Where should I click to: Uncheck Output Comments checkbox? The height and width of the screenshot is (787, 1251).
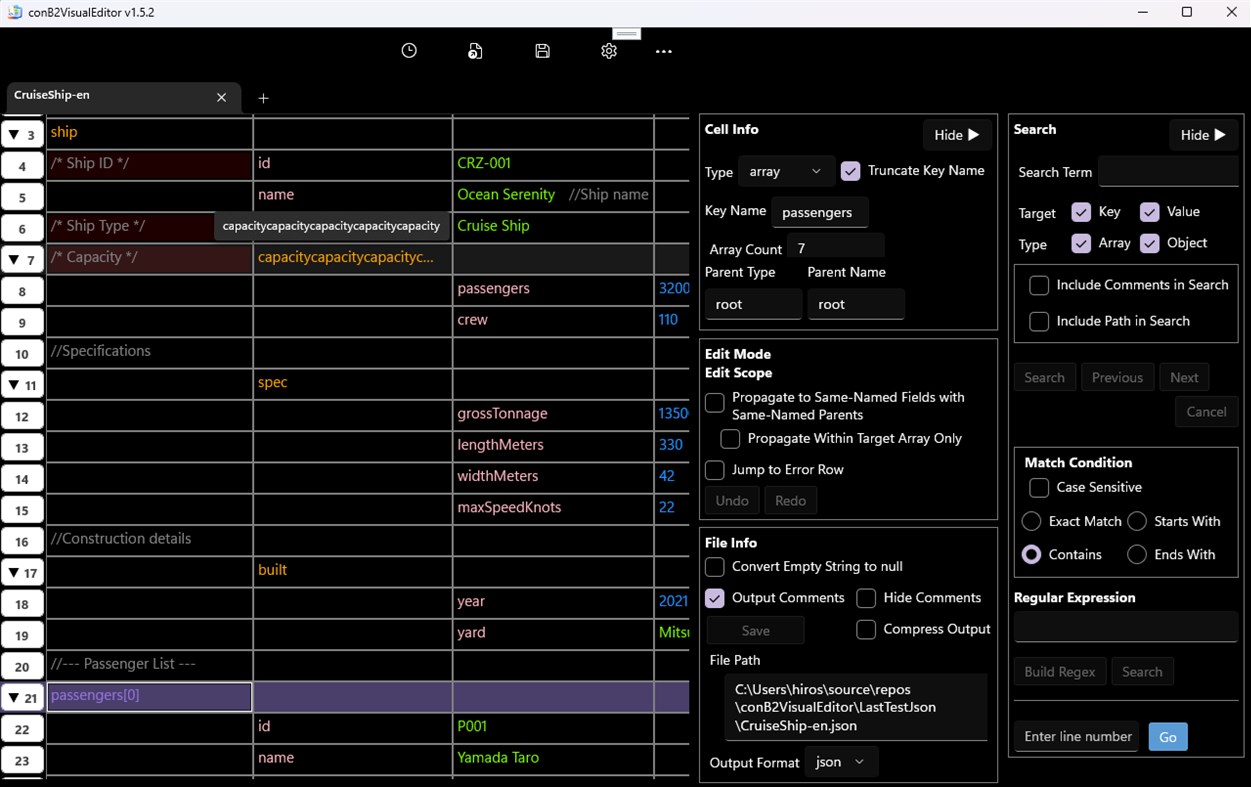715,598
